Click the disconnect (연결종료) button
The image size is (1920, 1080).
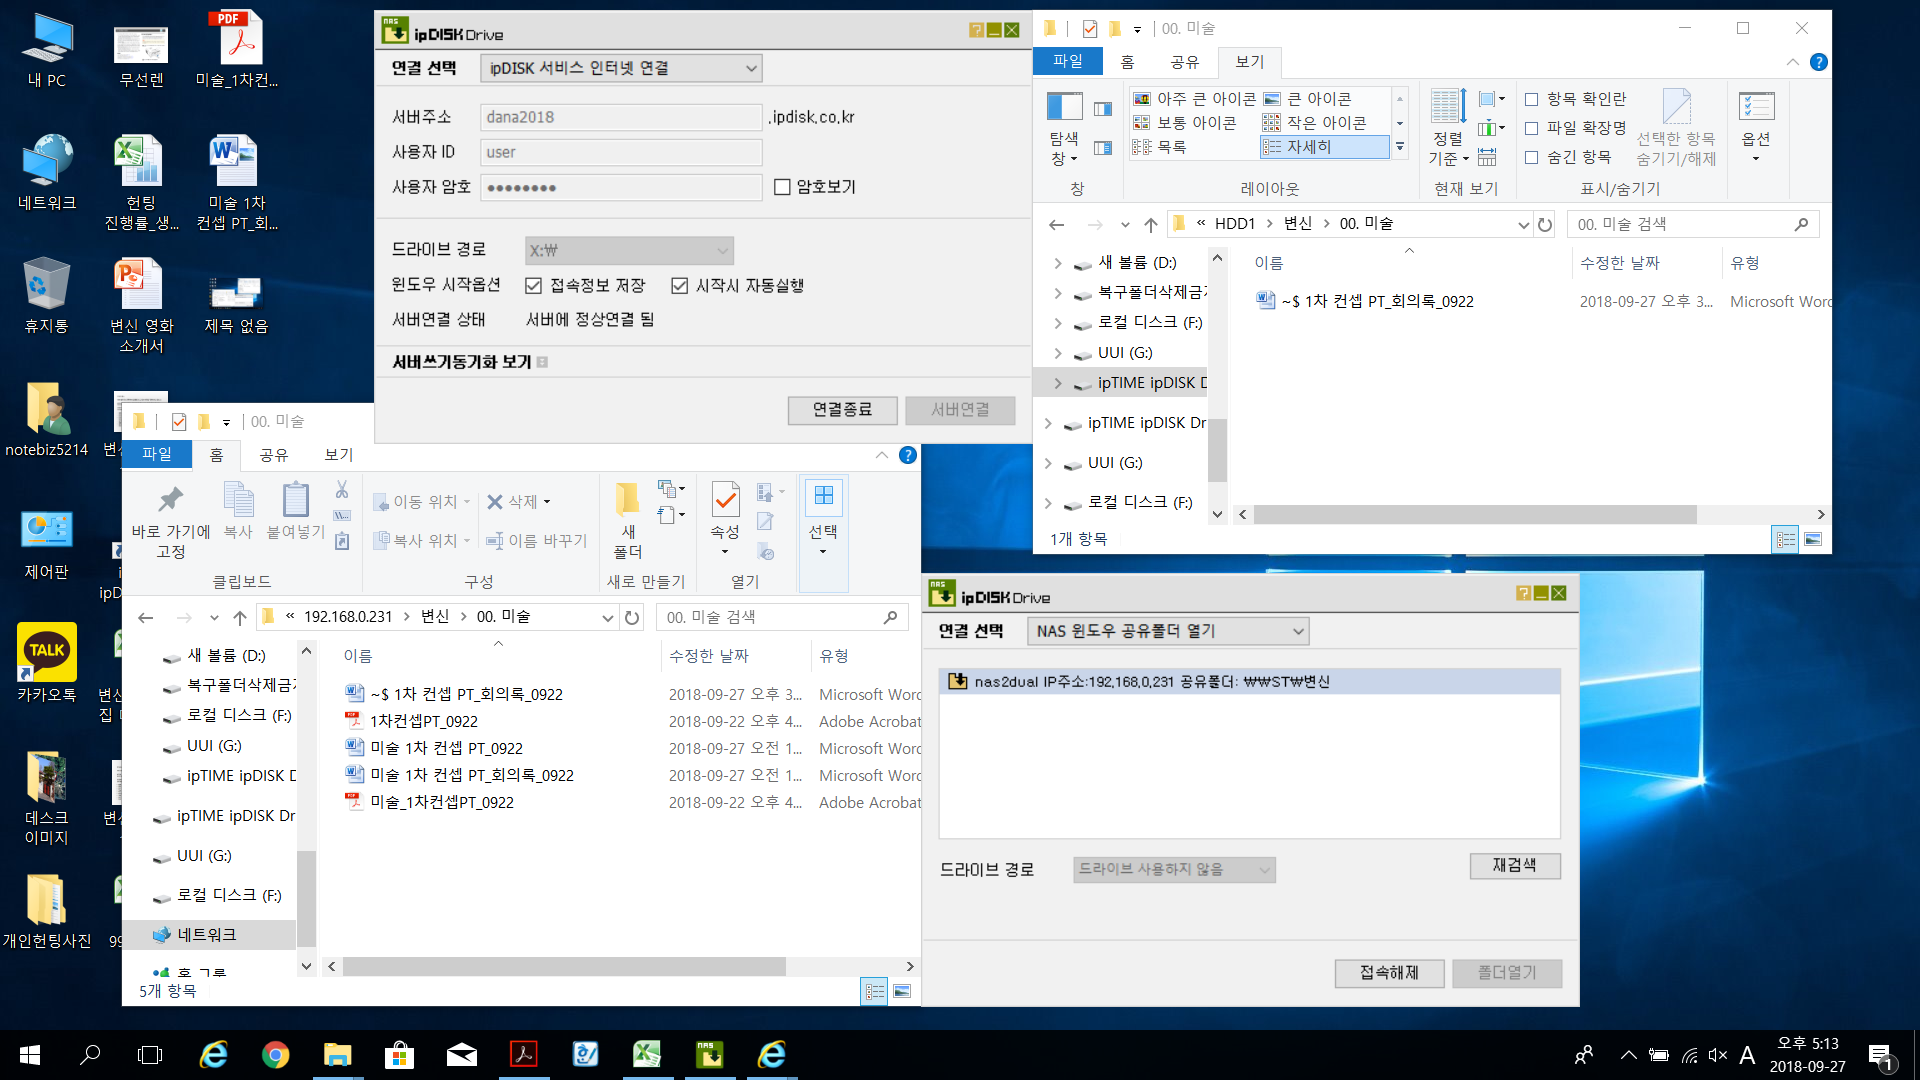(x=842, y=410)
